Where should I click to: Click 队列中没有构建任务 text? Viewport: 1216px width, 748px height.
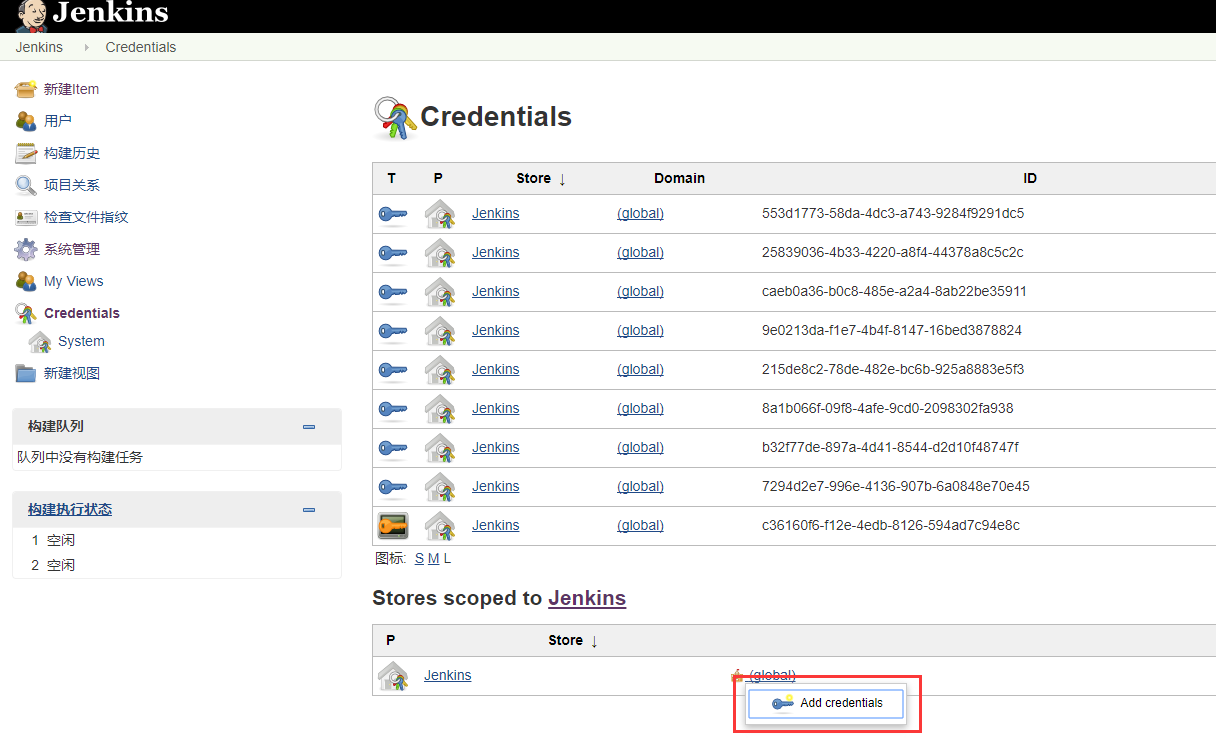point(80,457)
